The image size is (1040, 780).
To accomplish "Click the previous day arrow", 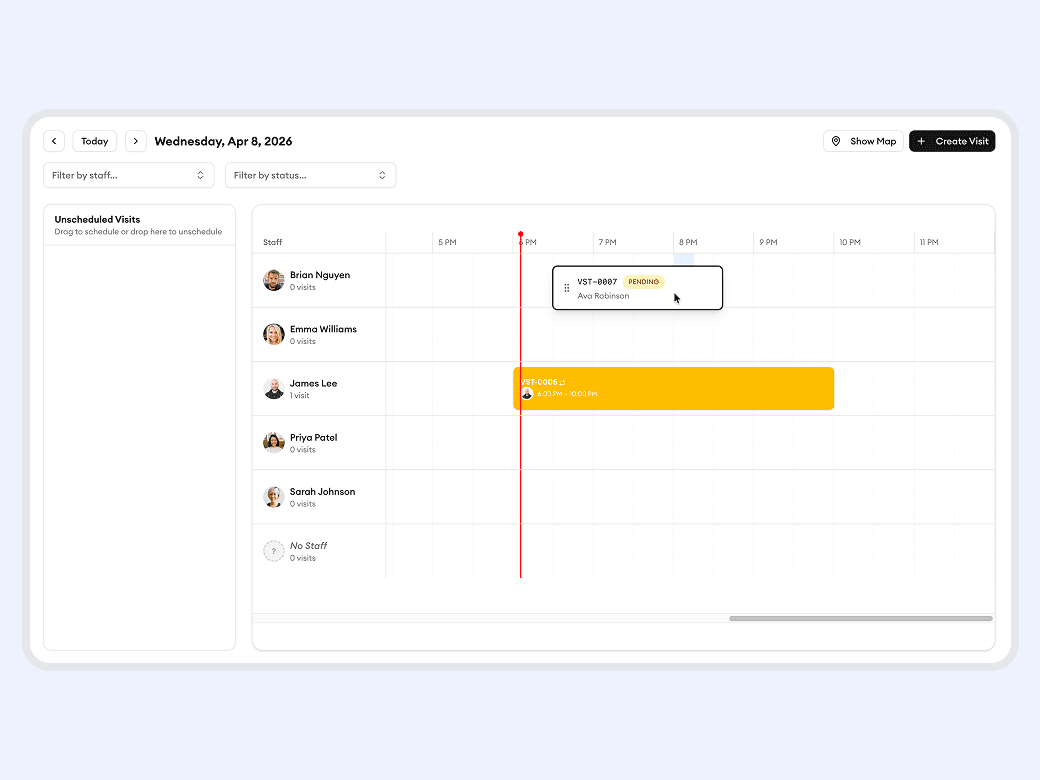I will [x=54, y=141].
